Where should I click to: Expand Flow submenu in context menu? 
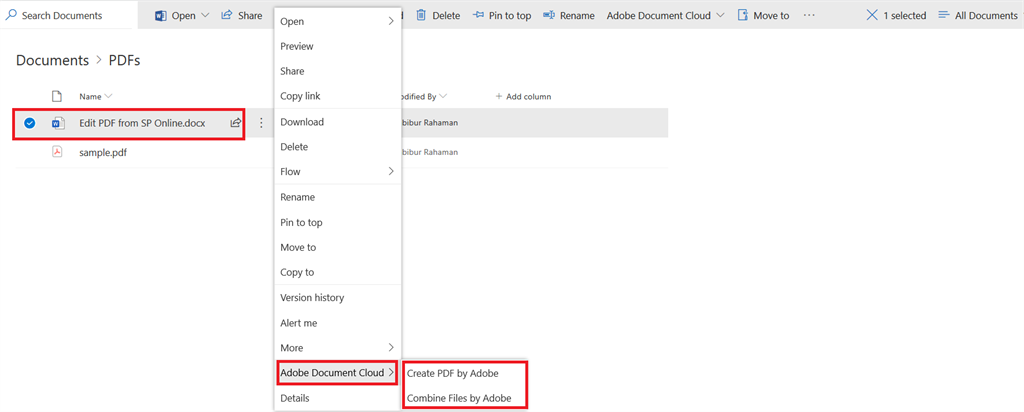coord(391,172)
